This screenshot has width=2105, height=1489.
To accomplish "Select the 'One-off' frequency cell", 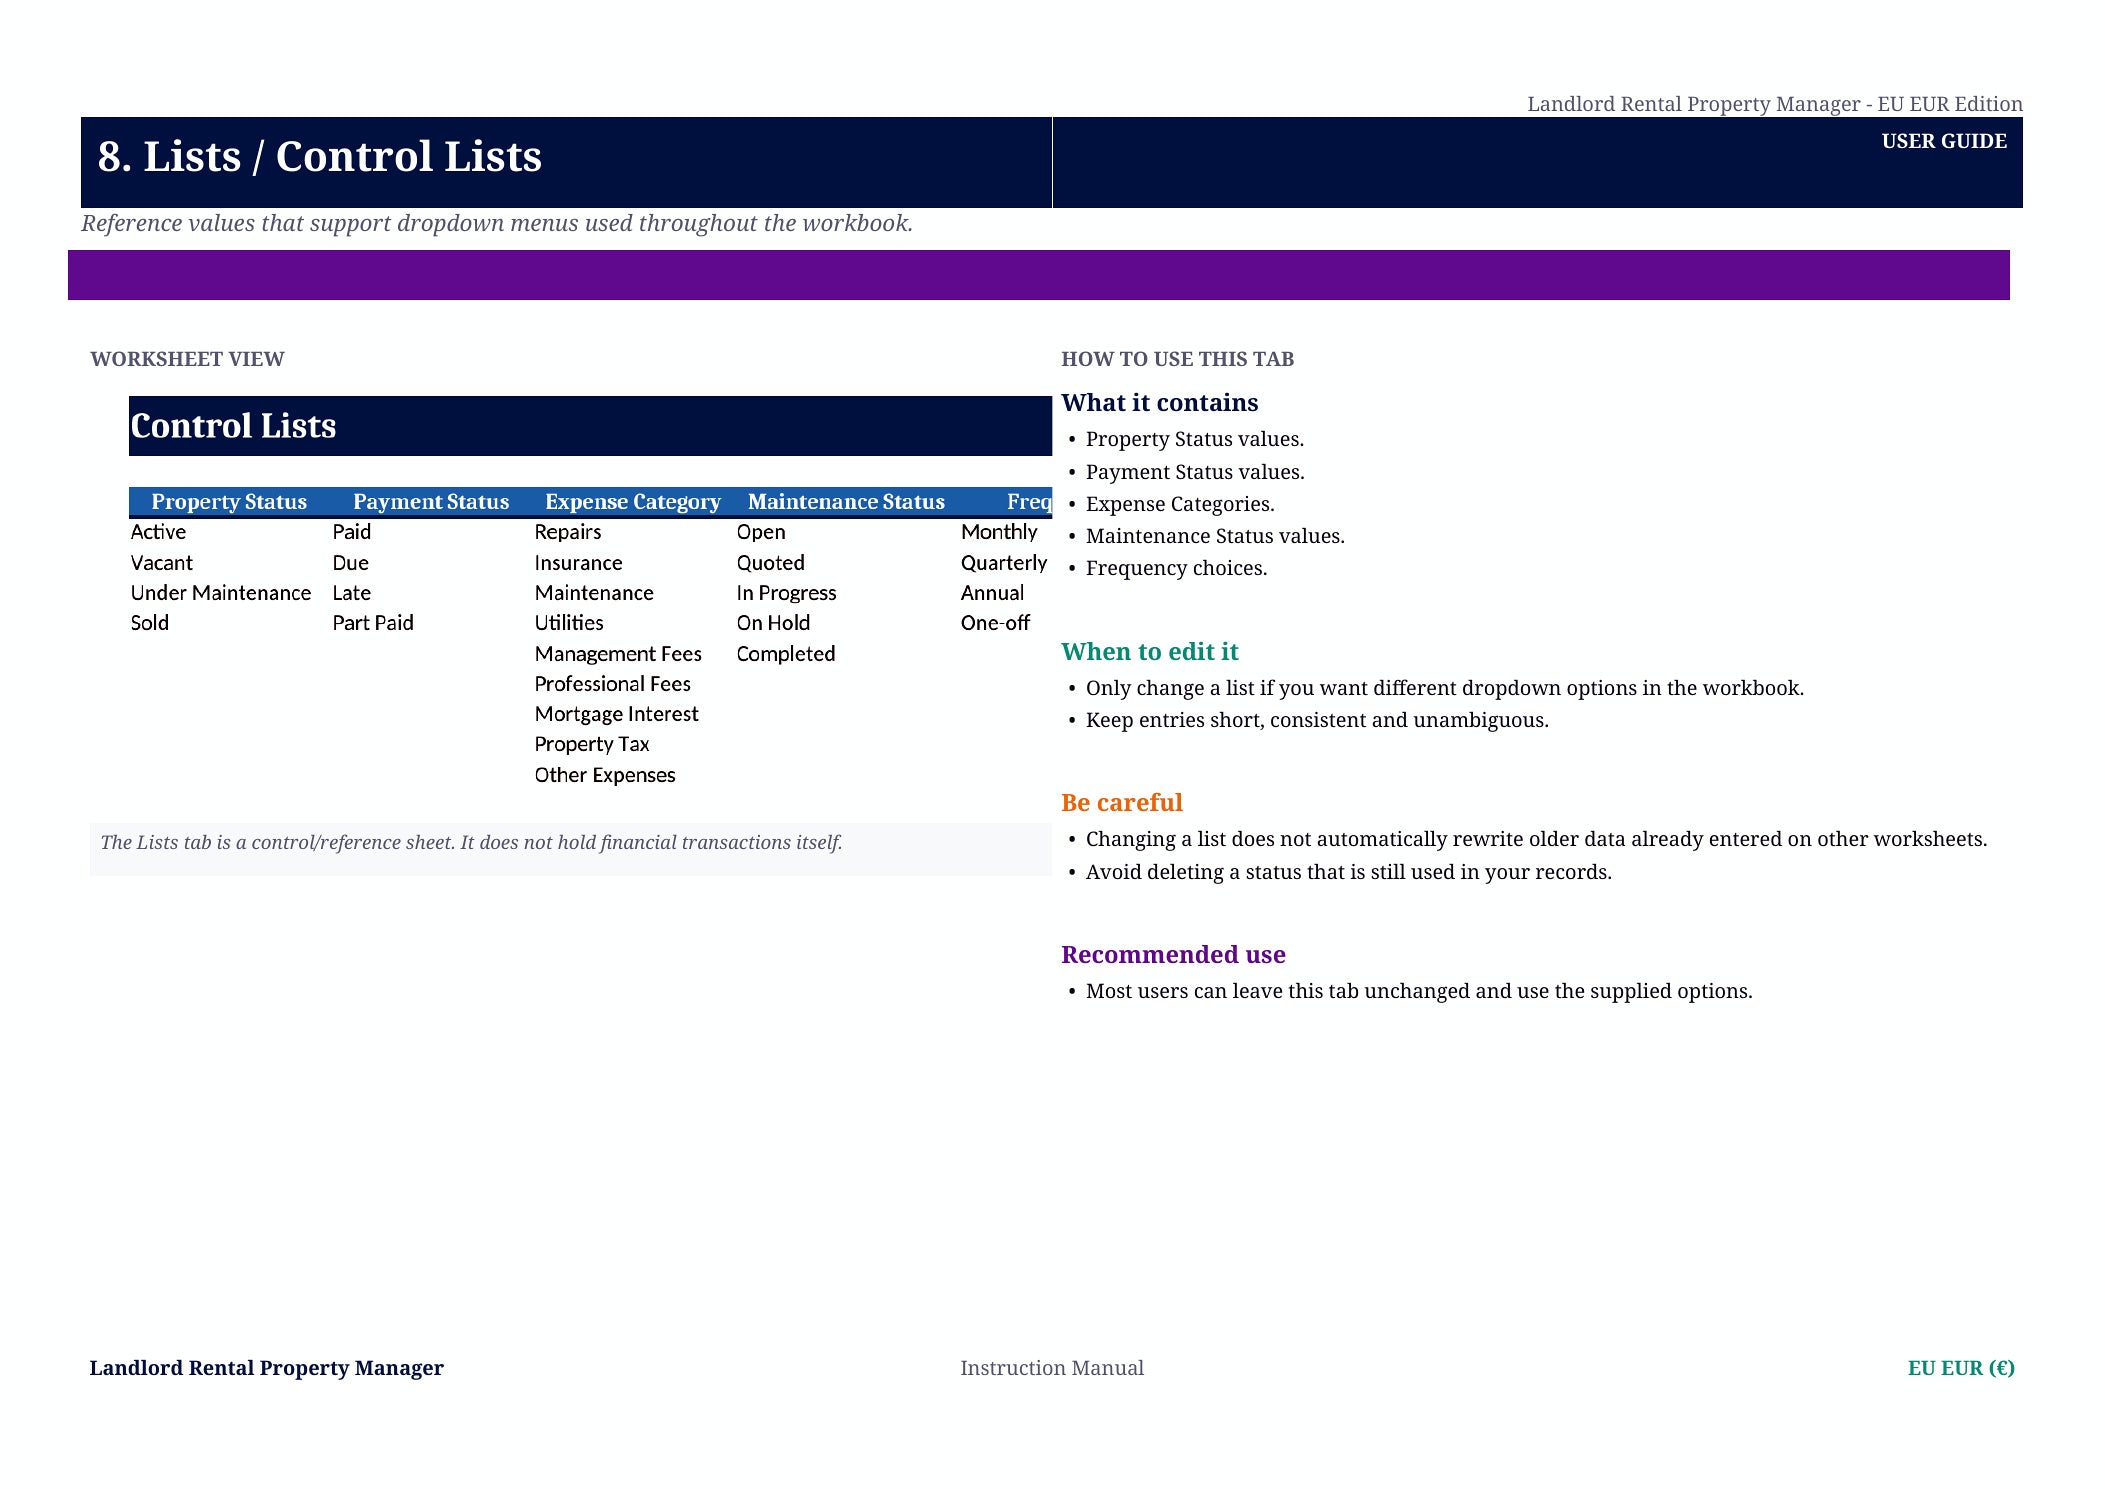I will pos(994,623).
